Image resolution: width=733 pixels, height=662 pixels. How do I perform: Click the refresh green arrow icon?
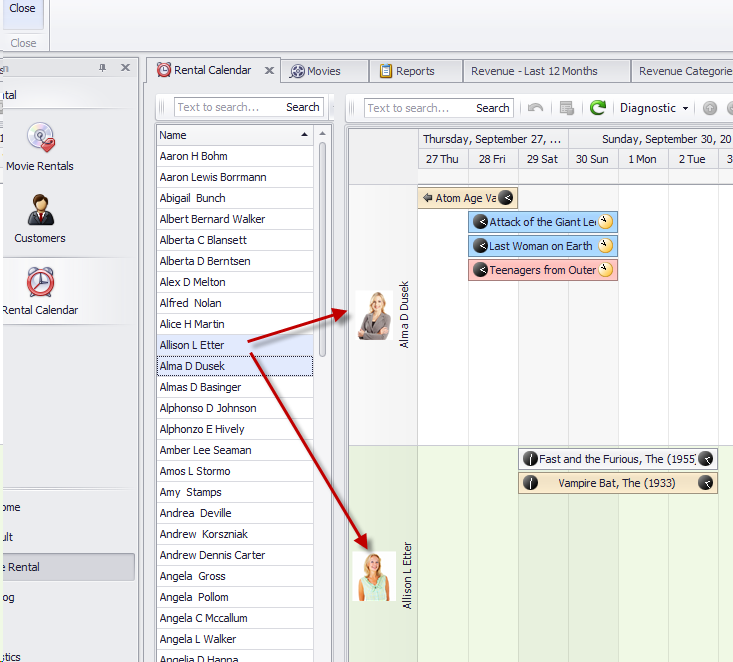tap(597, 108)
